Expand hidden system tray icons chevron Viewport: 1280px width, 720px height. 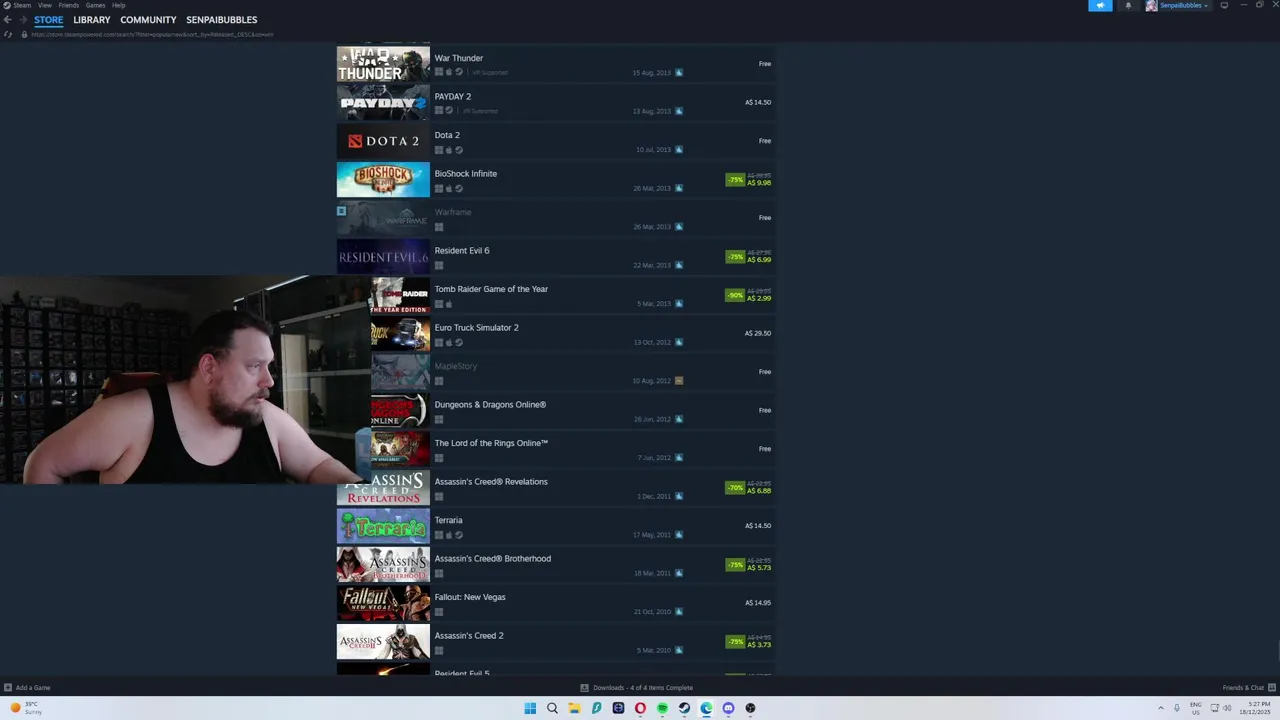[1161, 708]
